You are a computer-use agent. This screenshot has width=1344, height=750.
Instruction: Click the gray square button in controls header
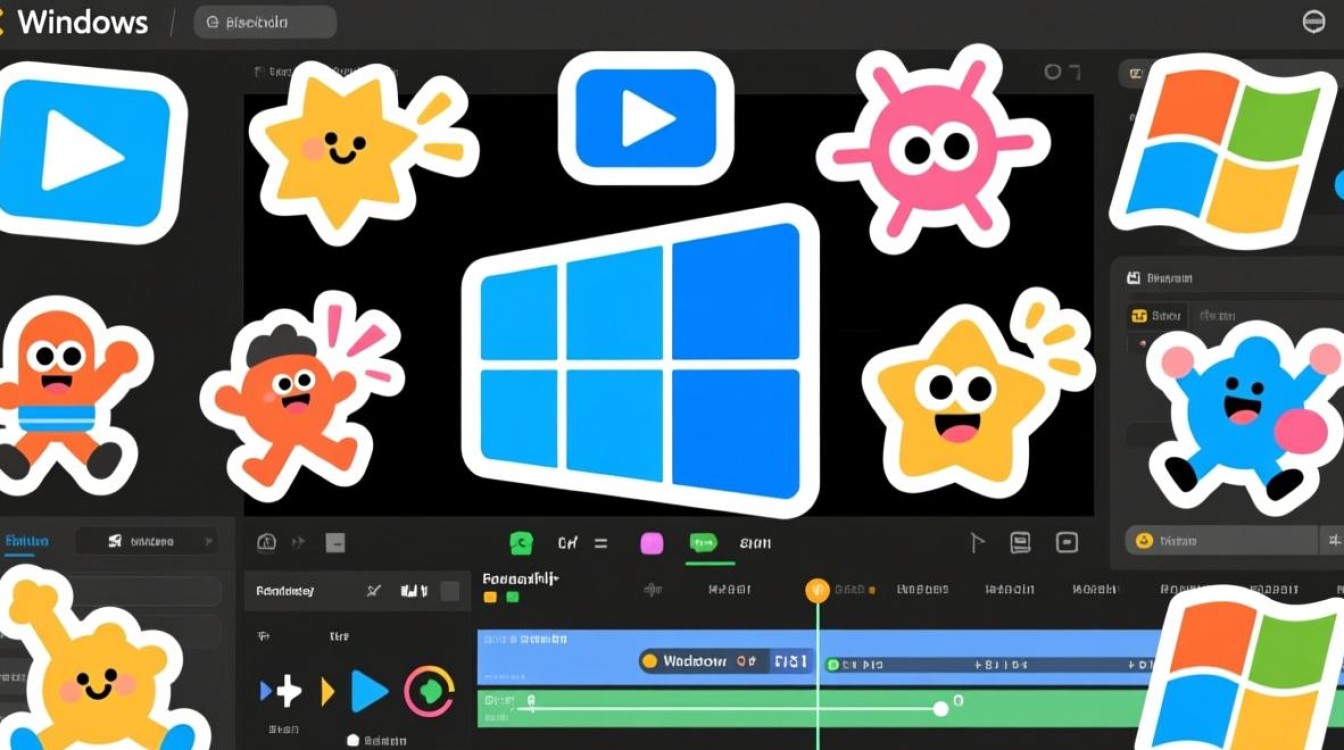coord(450,591)
